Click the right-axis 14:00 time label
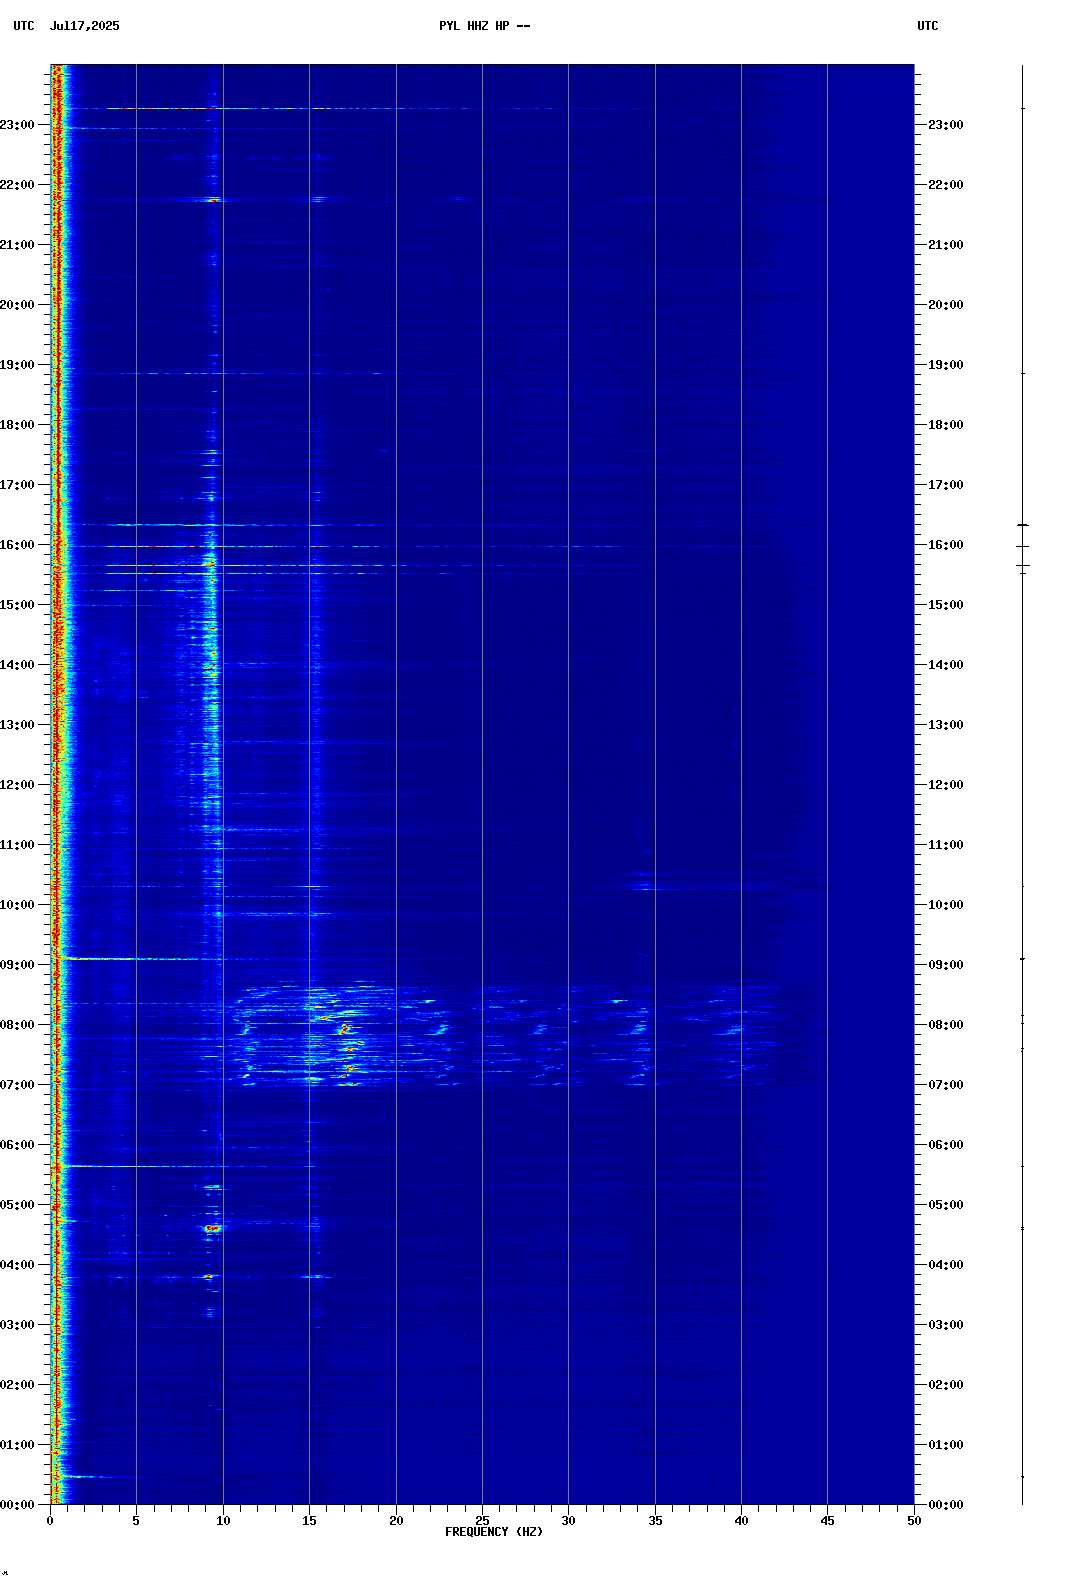This screenshot has height=1584, width=1066. [x=946, y=665]
